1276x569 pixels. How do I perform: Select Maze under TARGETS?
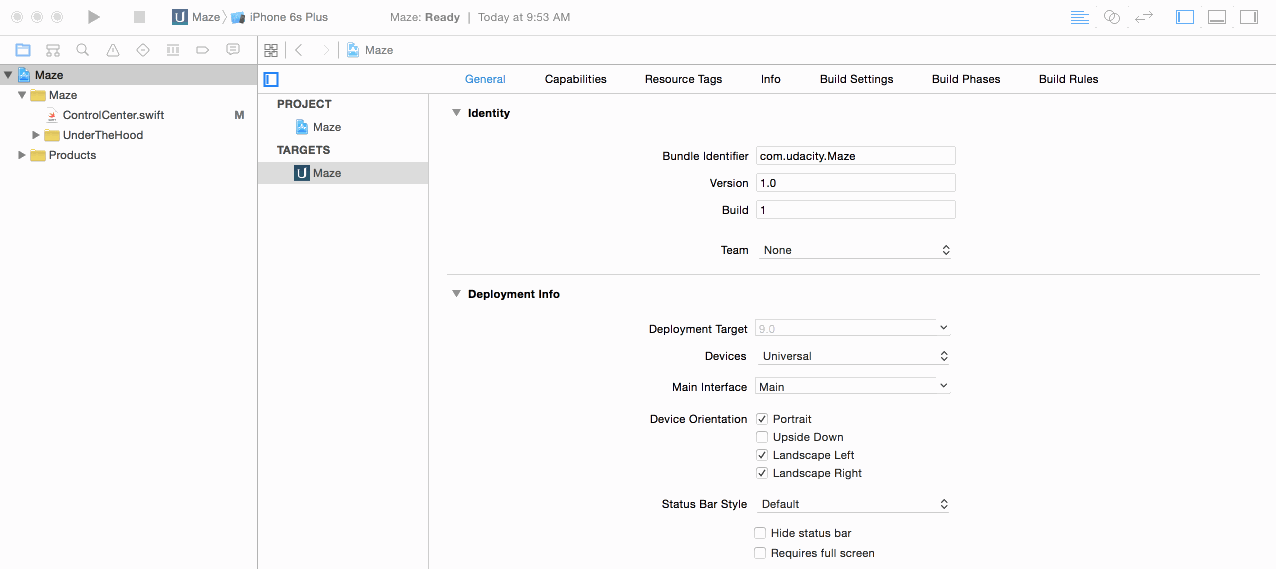[342, 173]
